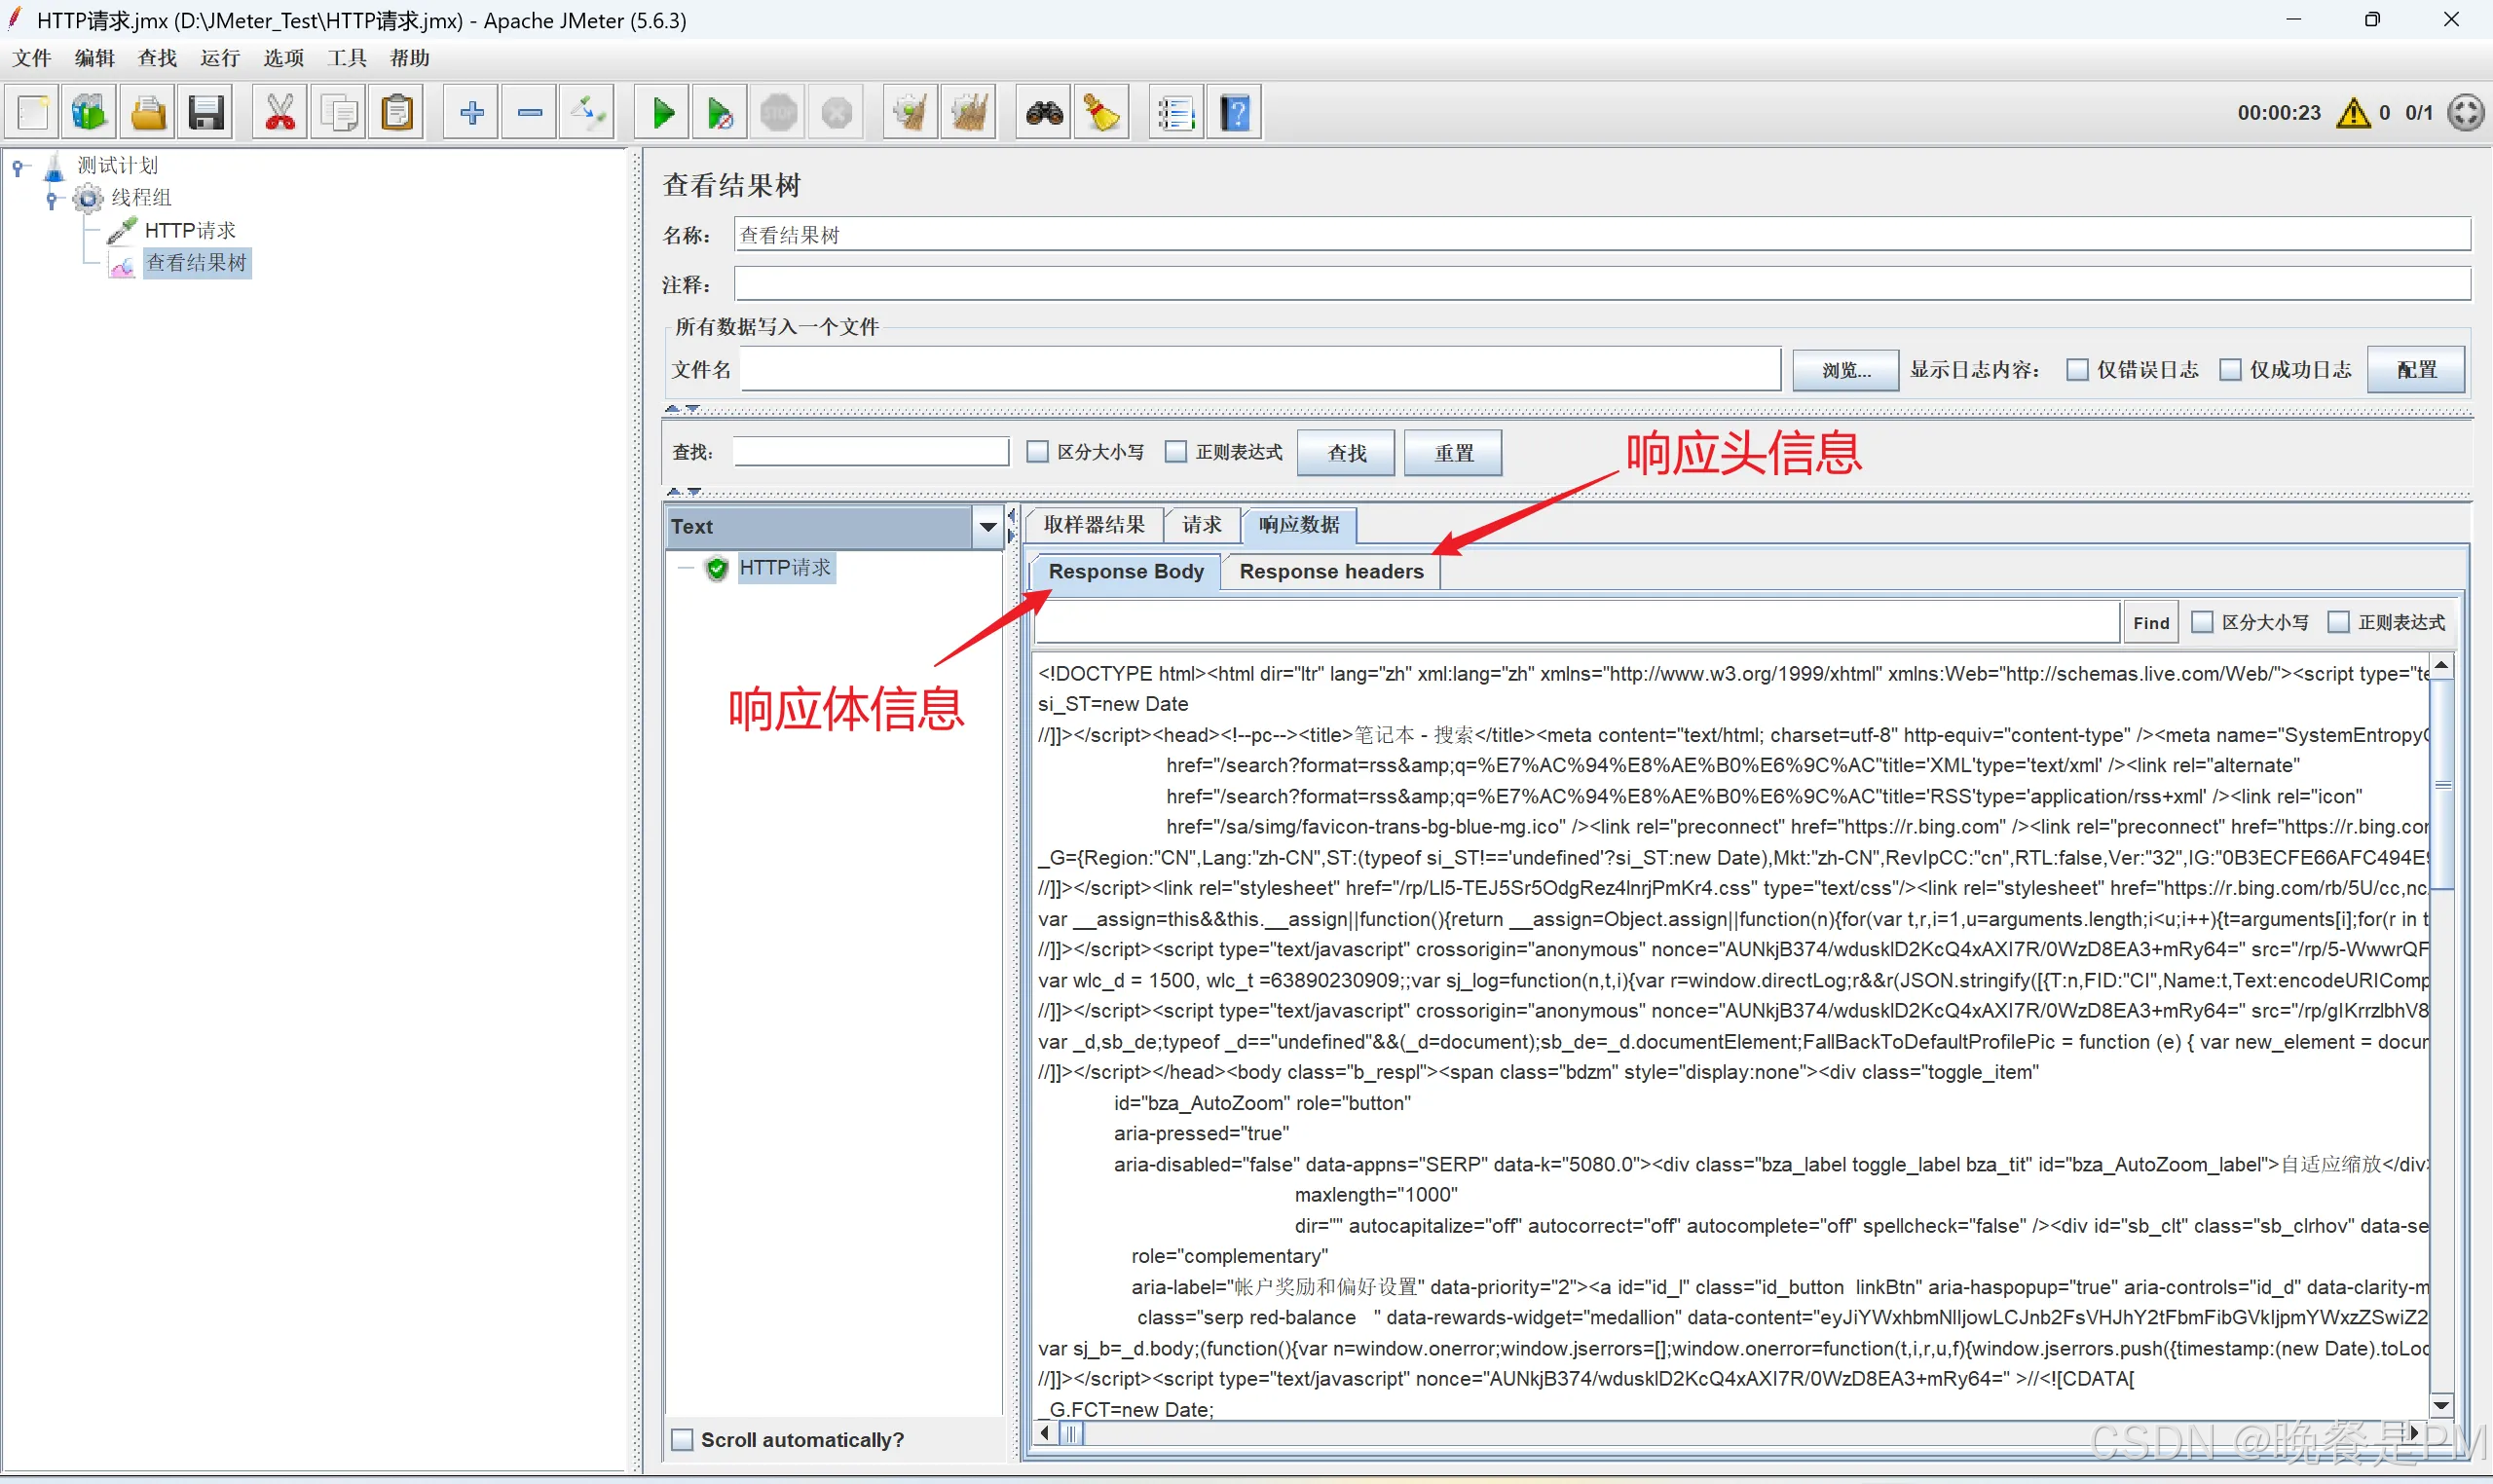Click the Reset Search brush icon

pos(1102,113)
